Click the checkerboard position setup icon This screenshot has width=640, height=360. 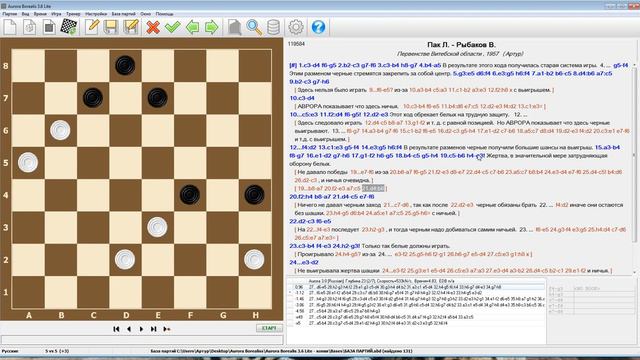pos(69,27)
